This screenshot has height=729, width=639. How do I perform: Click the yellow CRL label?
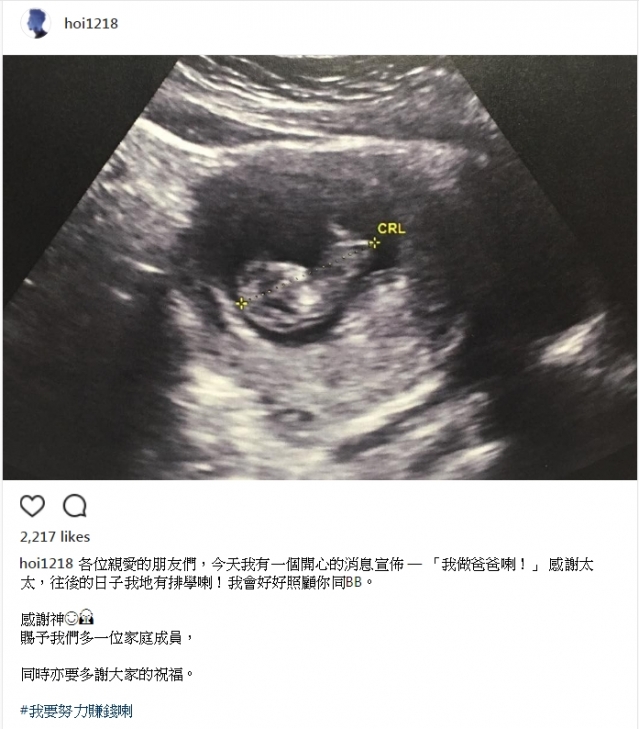click(391, 229)
